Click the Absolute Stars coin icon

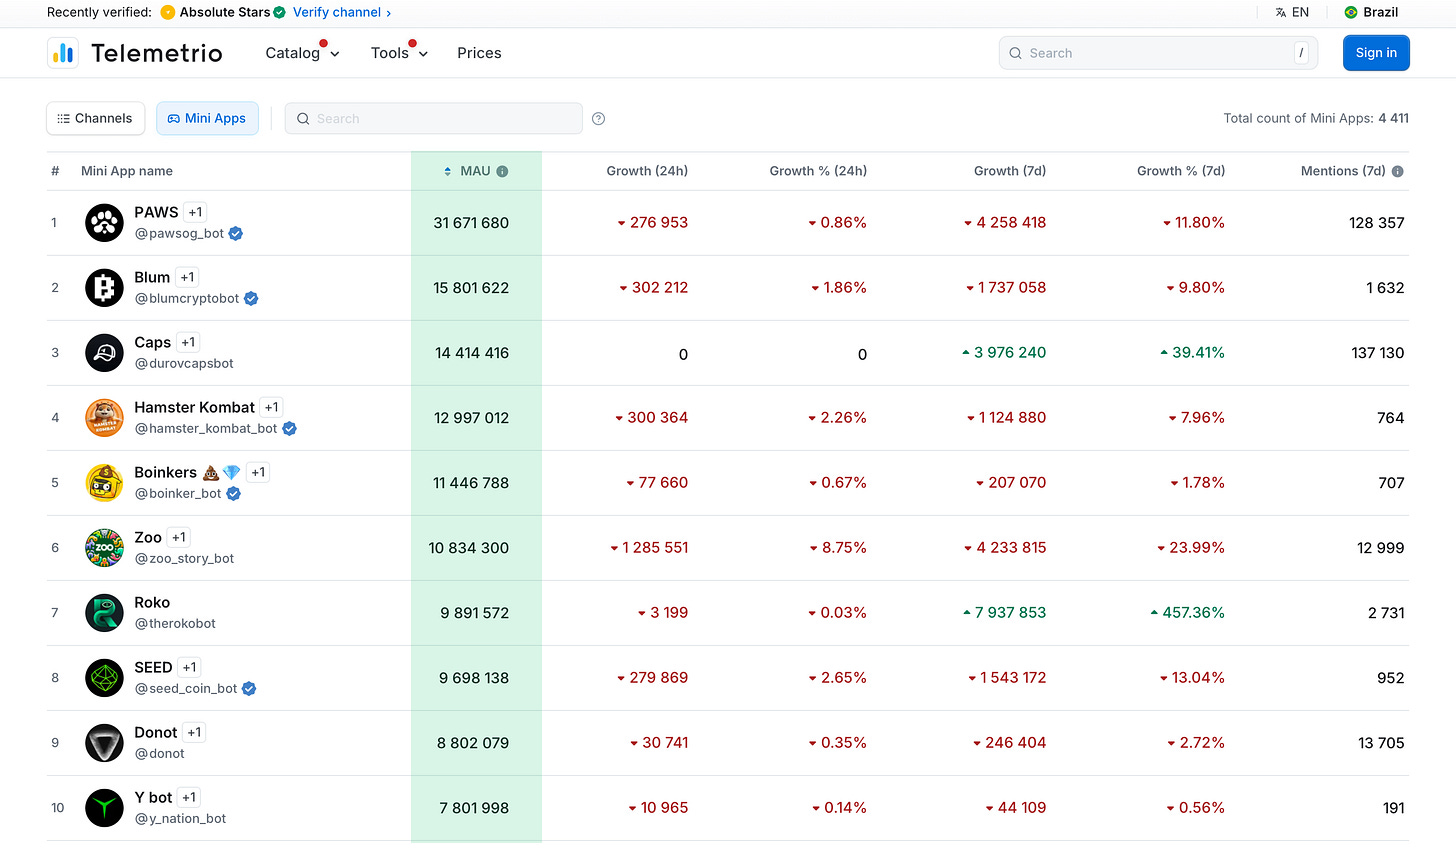pyautogui.click(x=168, y=12)
